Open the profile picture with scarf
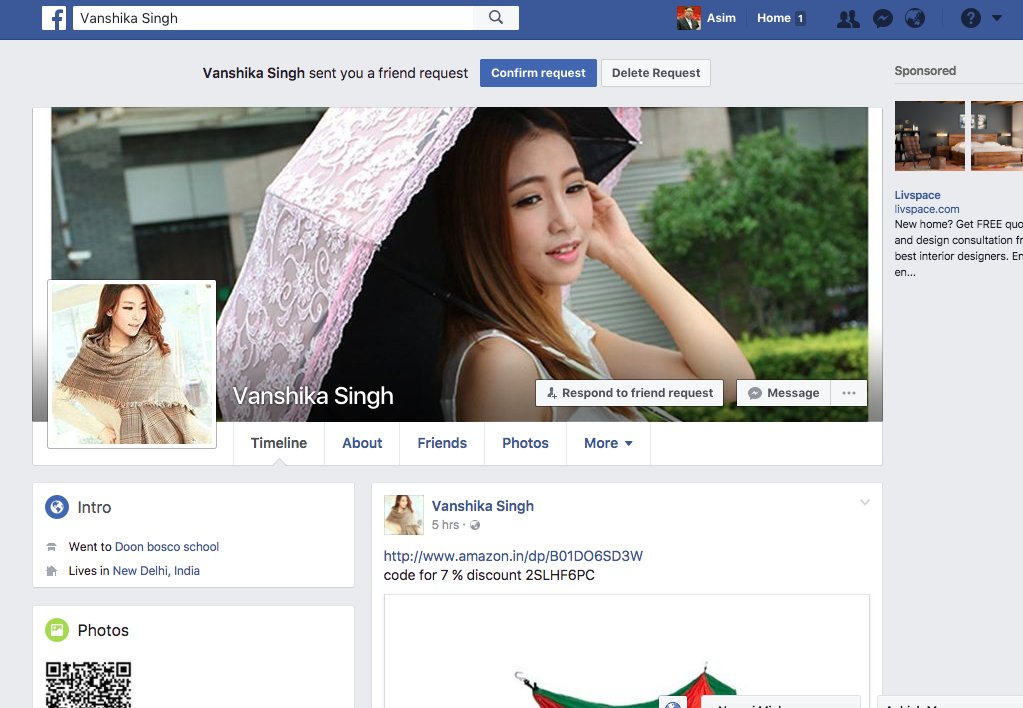 coord(132,364)
